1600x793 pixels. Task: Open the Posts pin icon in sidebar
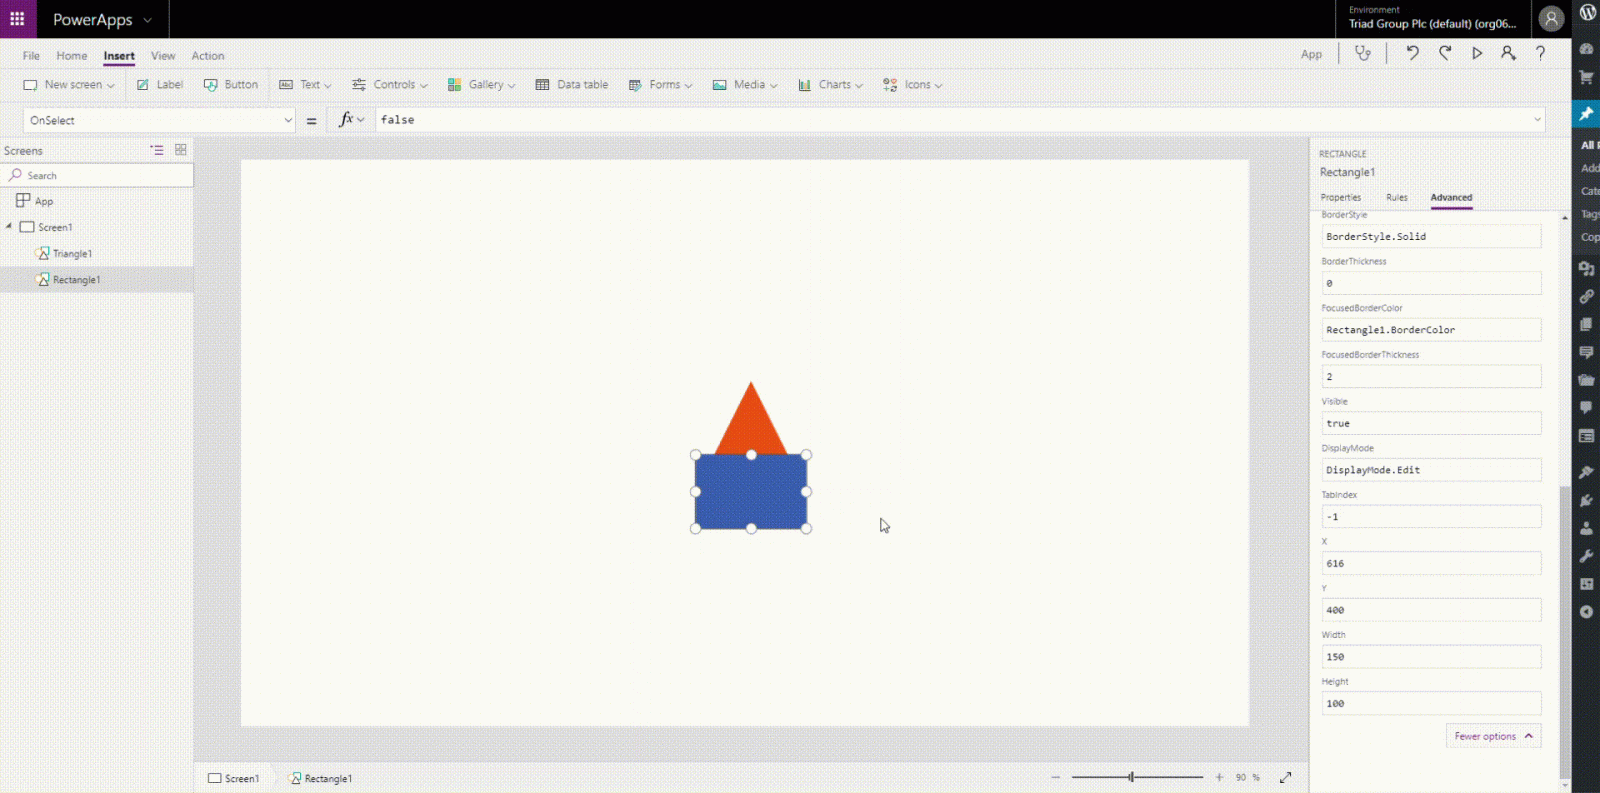(x=1586, y=114)
